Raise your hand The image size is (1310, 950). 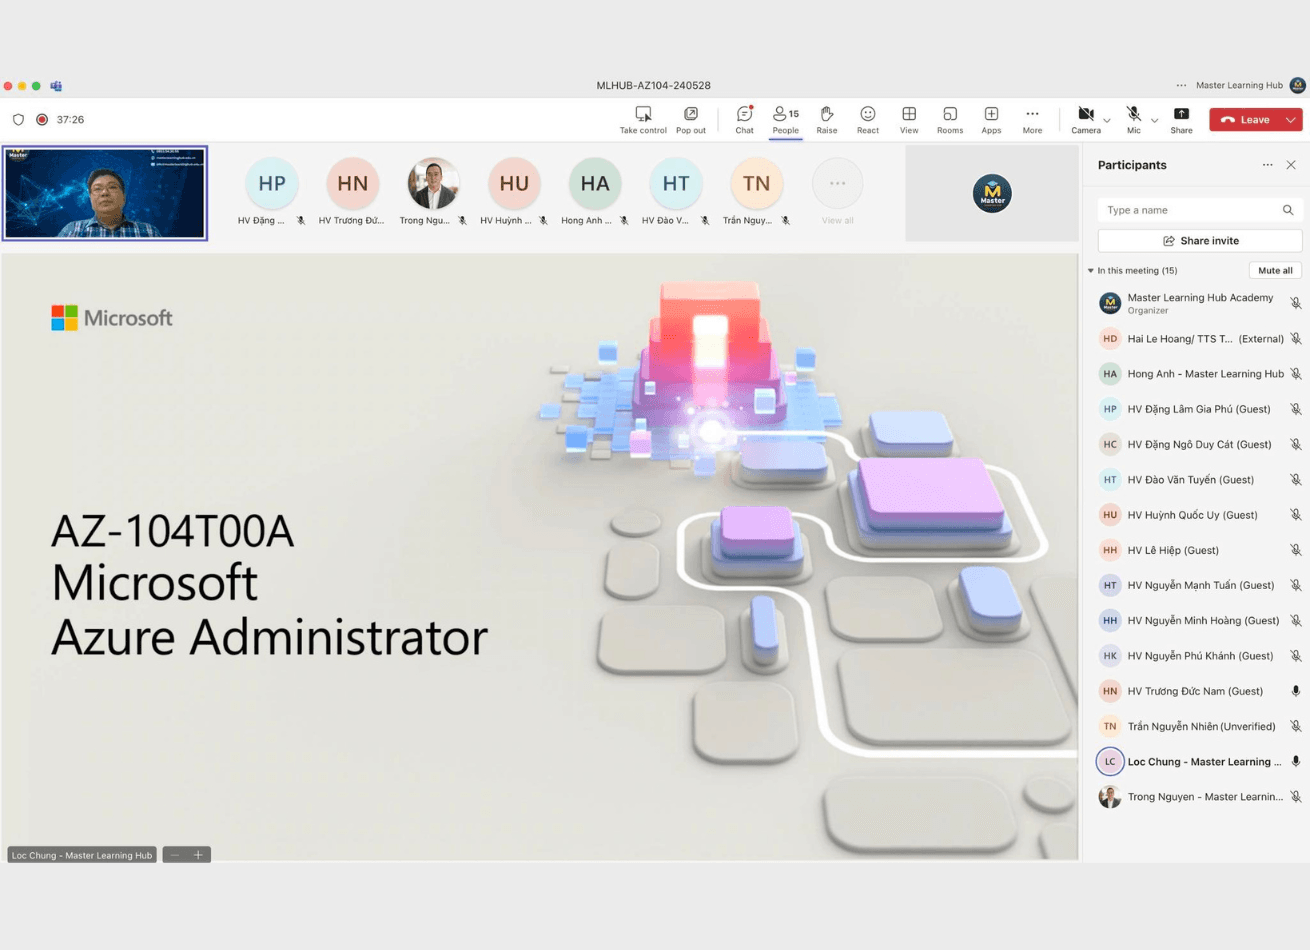[827, 120]
